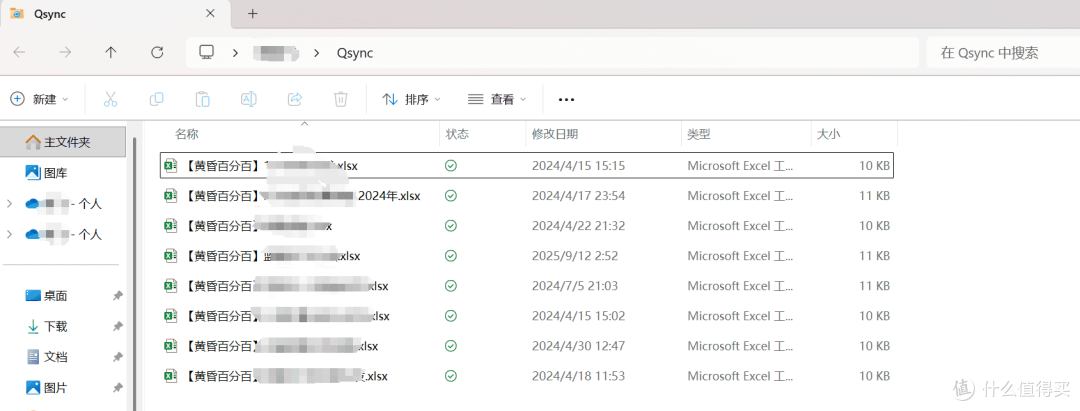
Task: Click the Copy icon in toolbar
Action: tap(156, 99)
